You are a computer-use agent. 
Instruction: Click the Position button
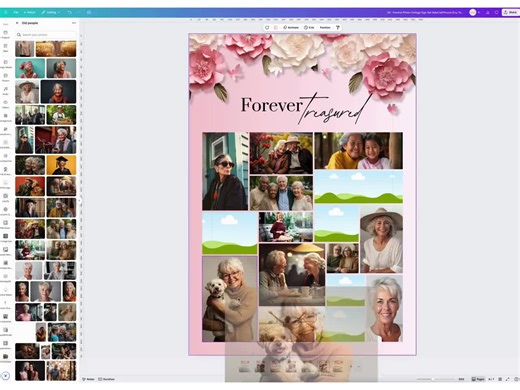click(325, 28)
